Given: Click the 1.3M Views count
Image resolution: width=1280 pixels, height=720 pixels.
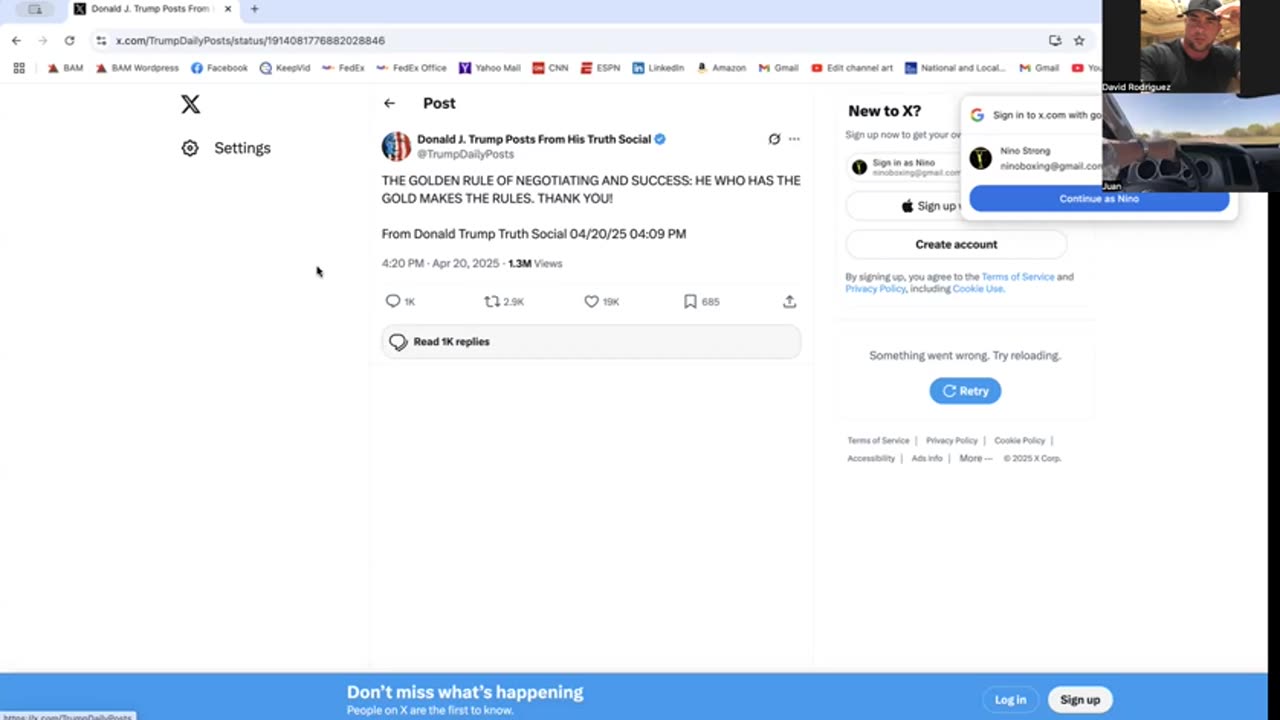Looking at the screenshot, I should (x=535, y=263).
